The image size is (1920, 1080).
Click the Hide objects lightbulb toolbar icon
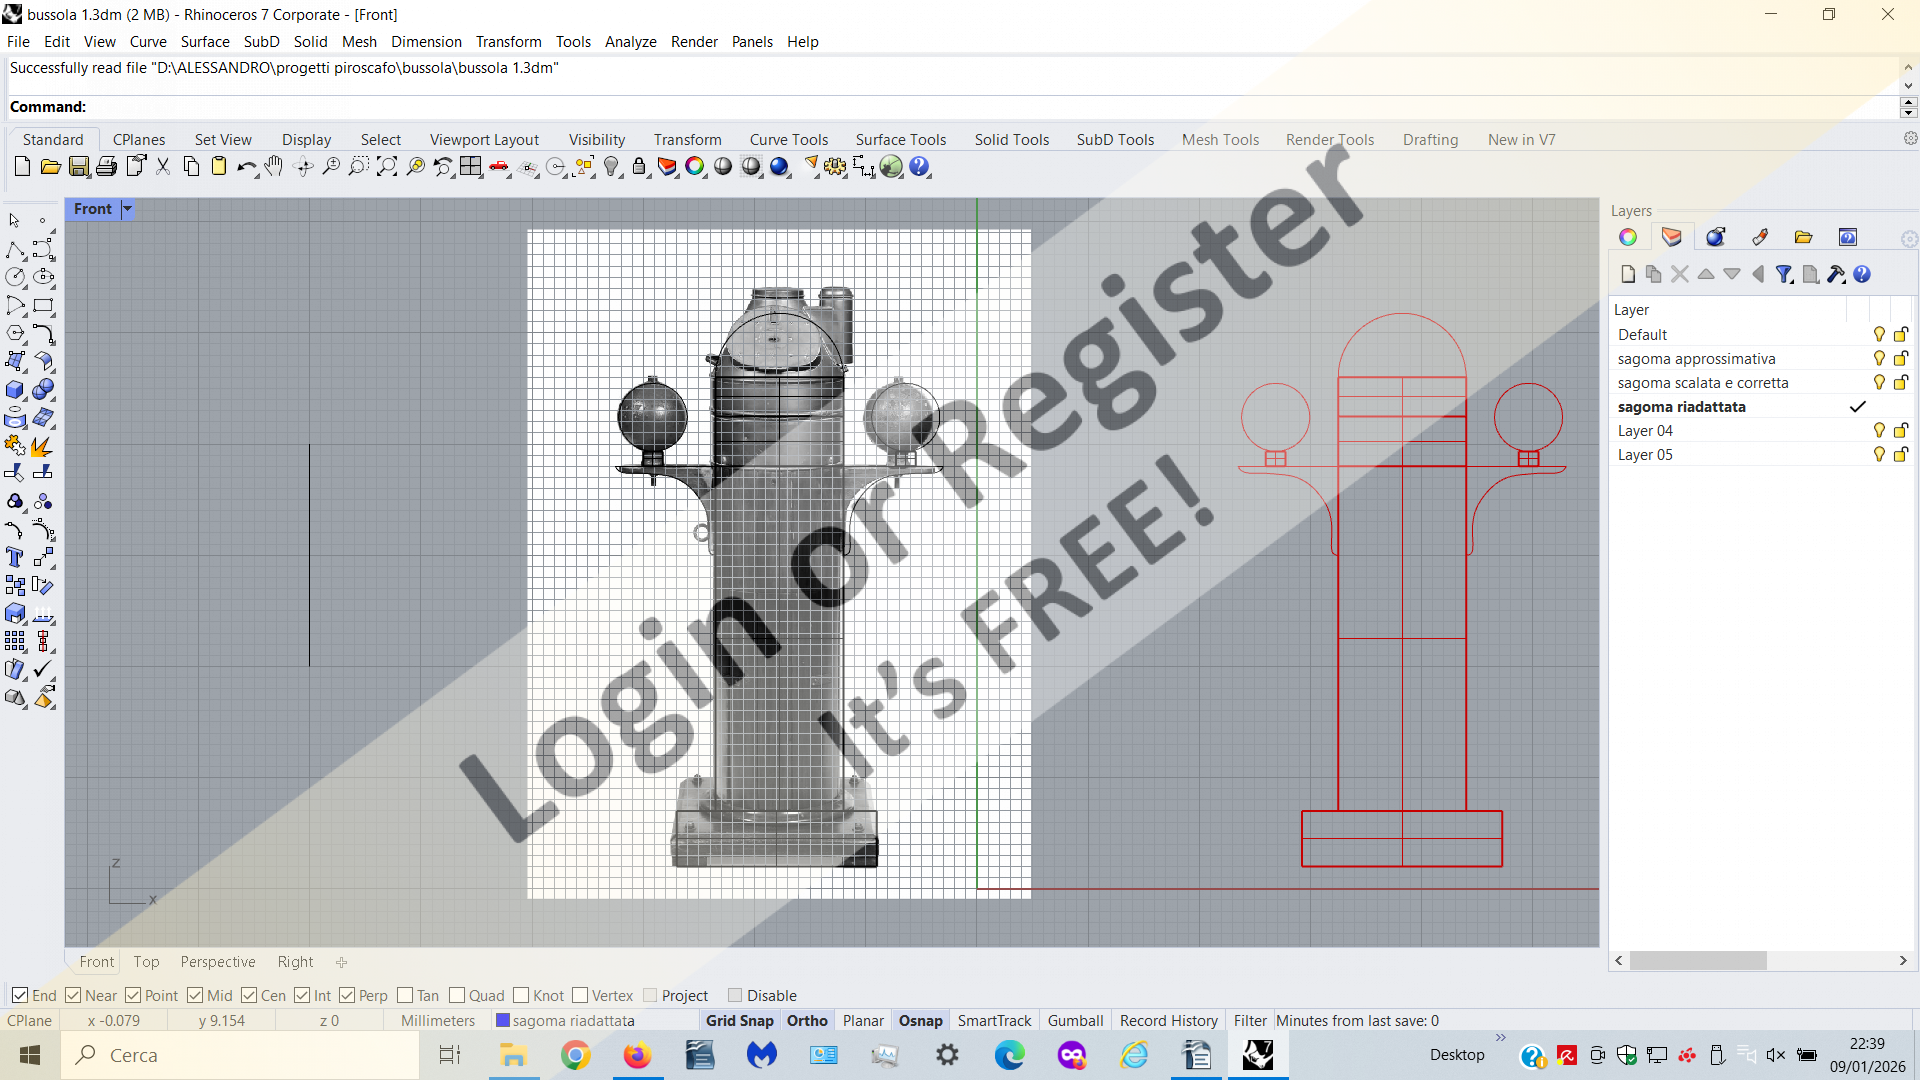pyautogui.click(x=612, y=167)
